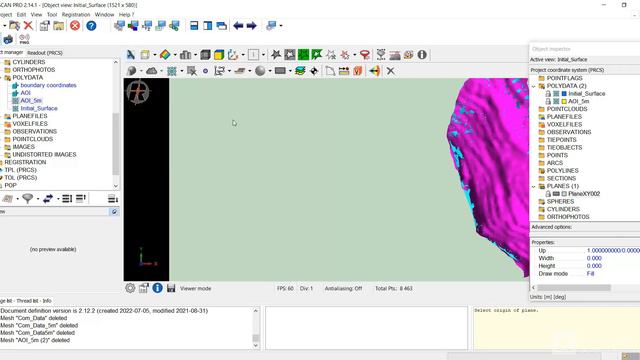Toggle lock icon for PlaneXY002 in inspector
Screen dimensions: 640x360
point(548,194)
